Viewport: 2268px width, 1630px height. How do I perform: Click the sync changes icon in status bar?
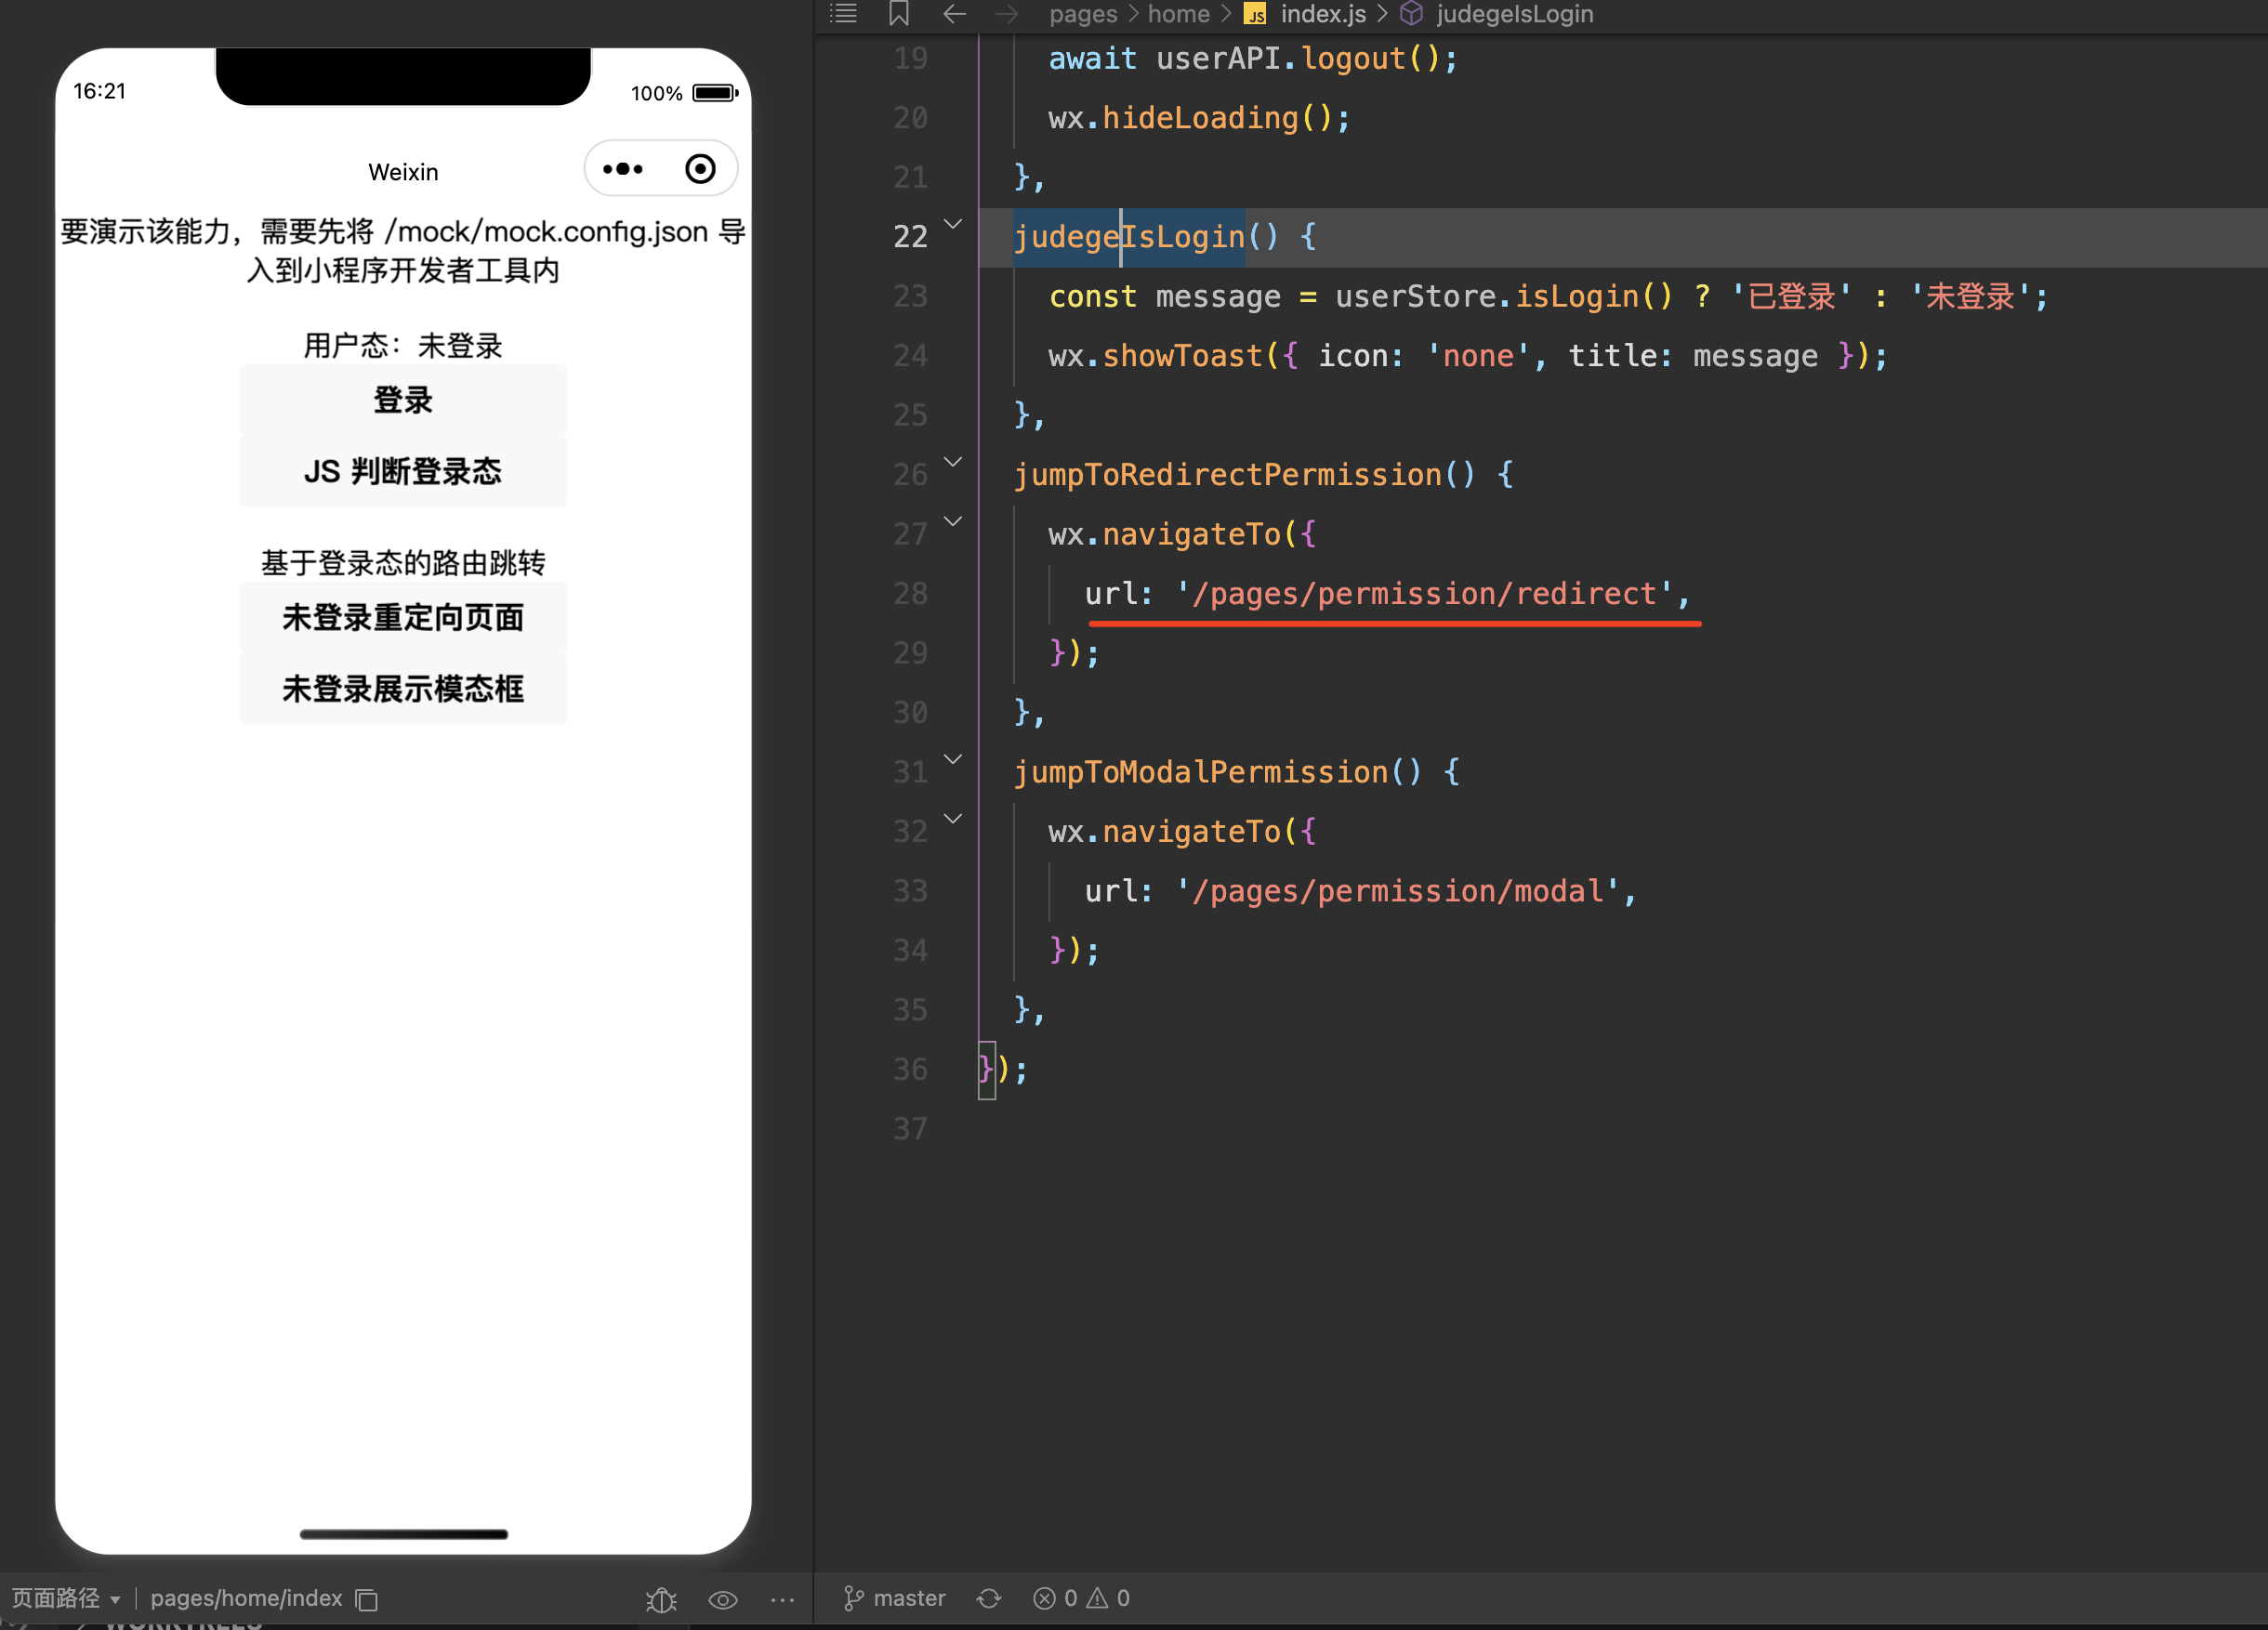coord(989,1598)
